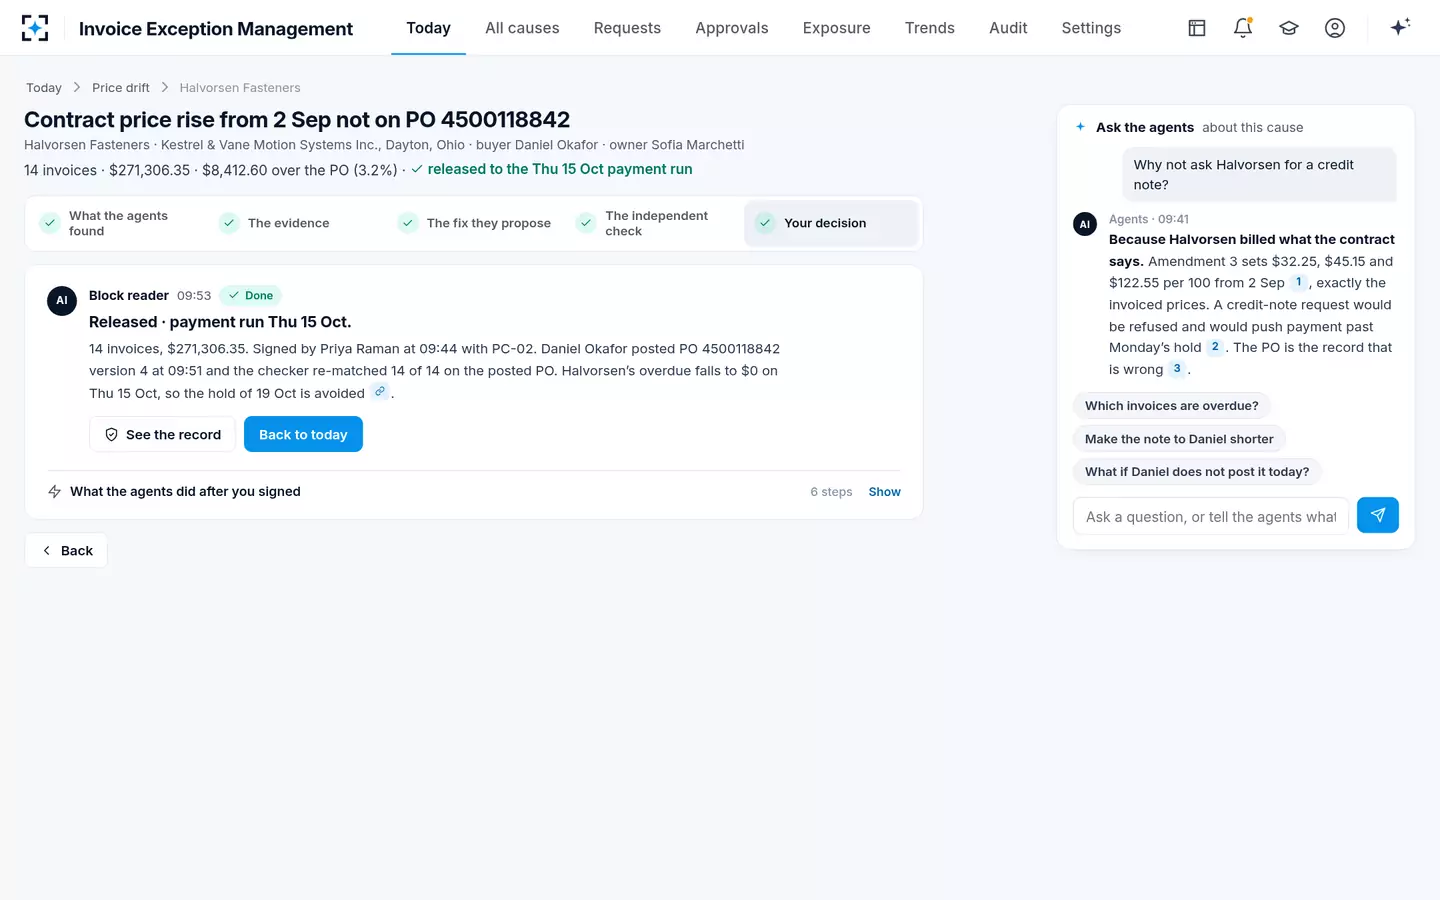Open the notifications bell
The image size is (1440, 900).
[1243, 28]
